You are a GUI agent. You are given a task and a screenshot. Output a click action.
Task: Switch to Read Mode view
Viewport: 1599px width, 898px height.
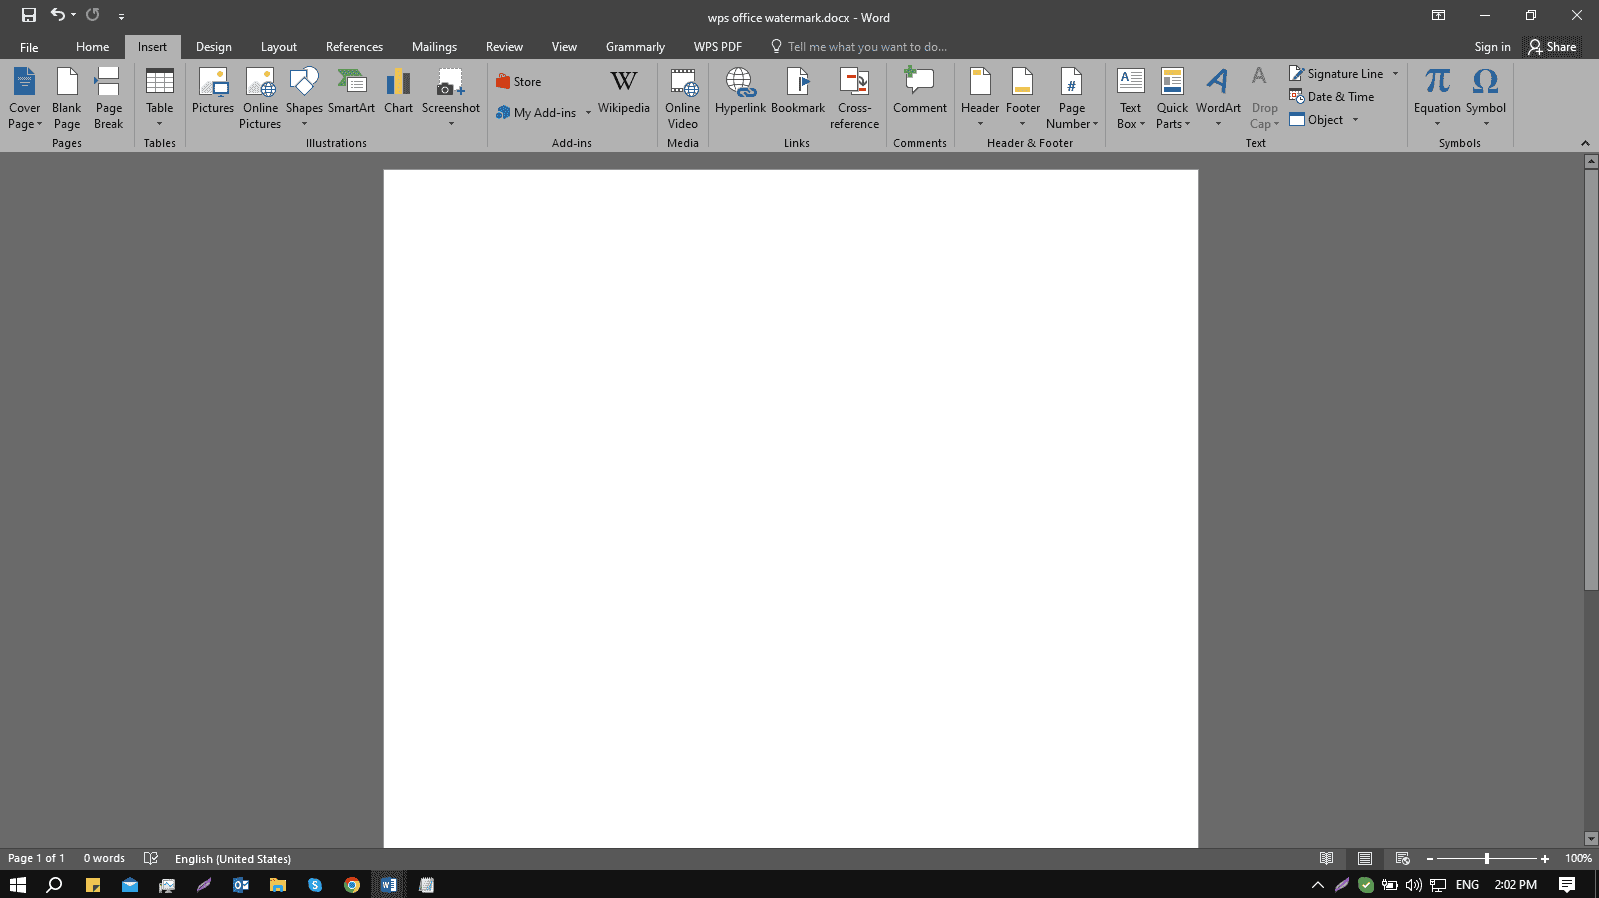tap(1326, 858)
